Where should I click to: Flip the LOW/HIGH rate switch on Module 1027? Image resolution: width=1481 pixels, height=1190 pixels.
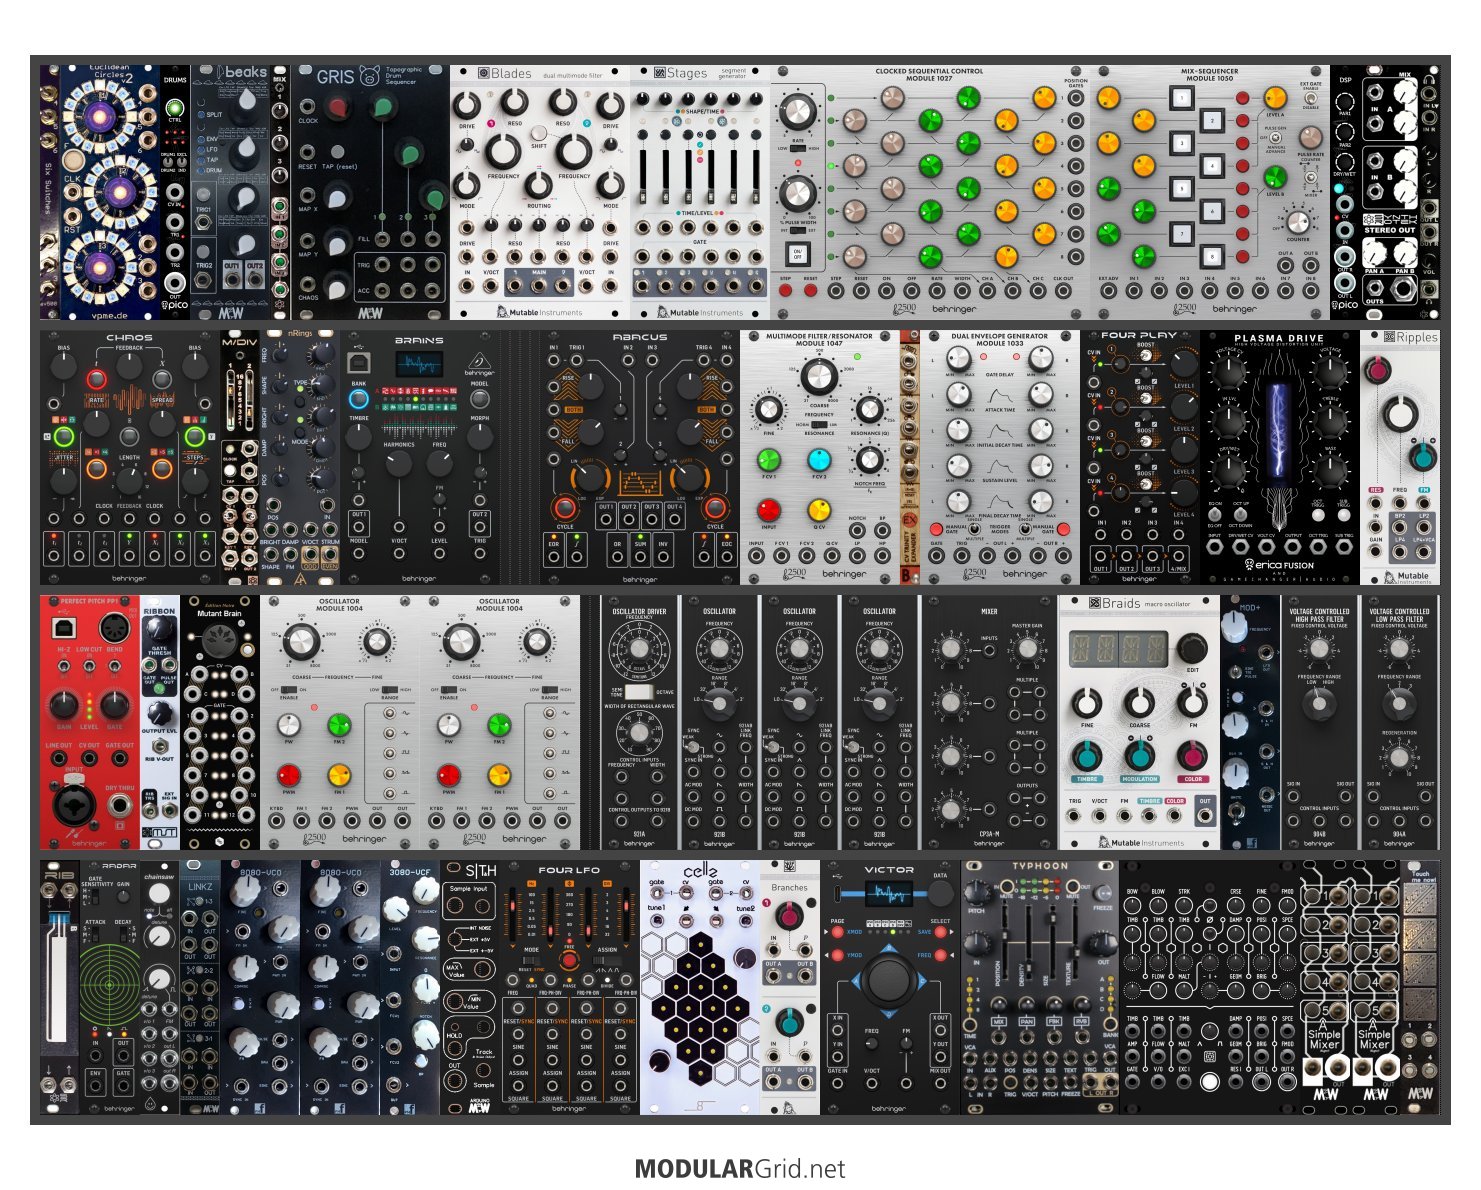tap(797, 148)
